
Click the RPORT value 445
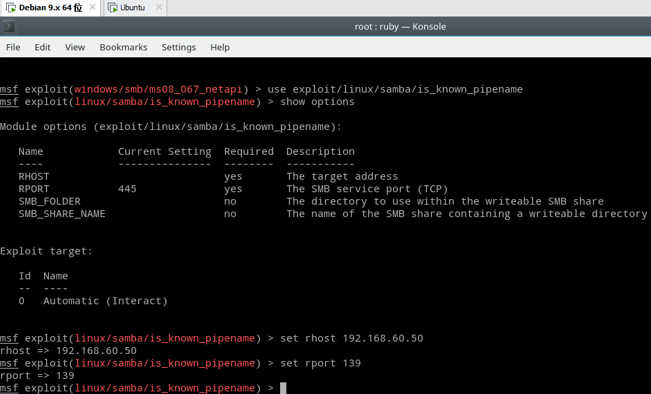(127, 189)
